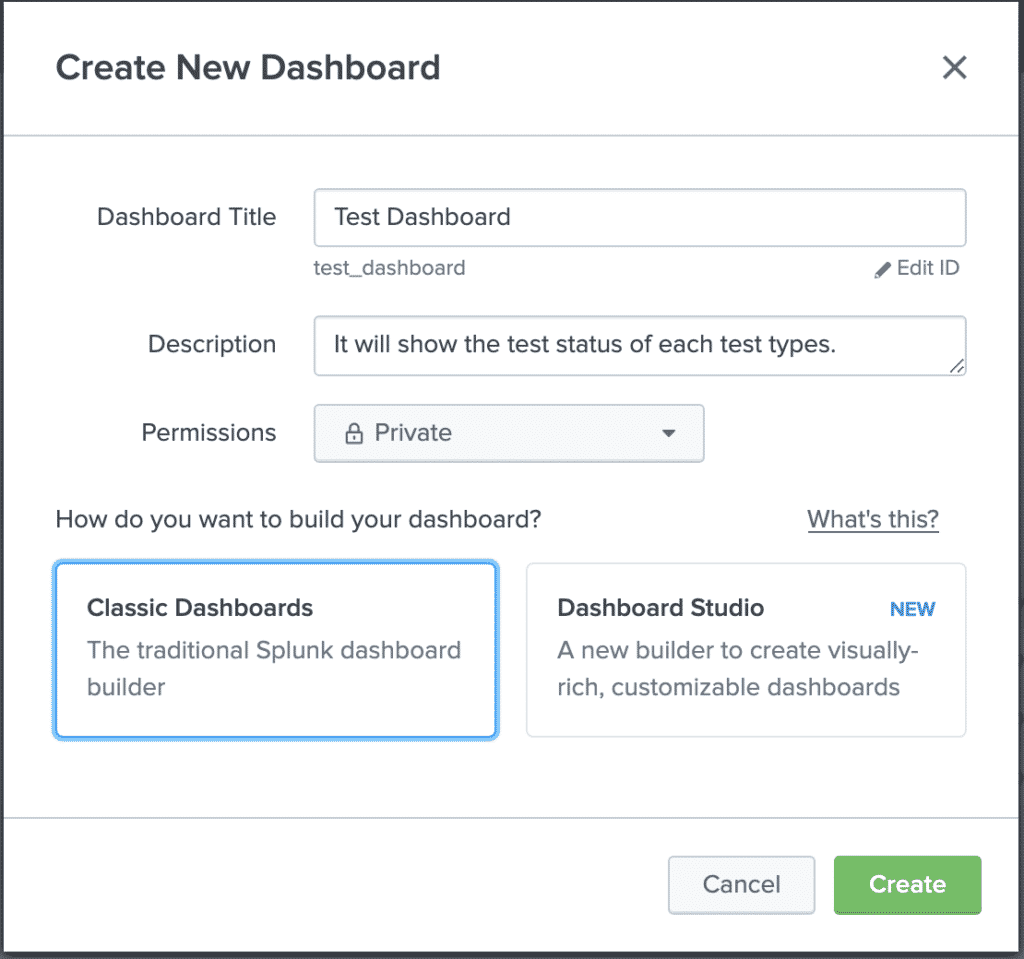
Task: Click the pencil icon next to Edit ID
Action: click(x=883, y=268)
